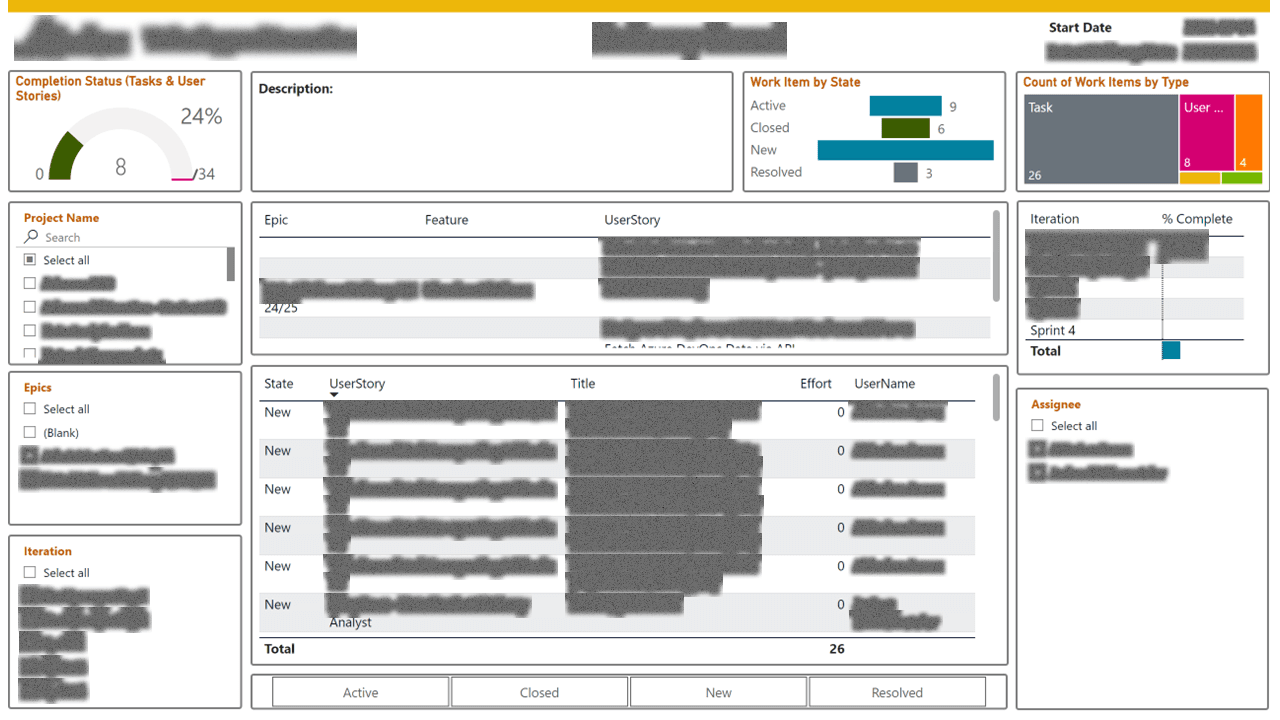This screenshot has height=720, width=1280.
Task: Click the Resolved state filter button
Action: pyautogui.click(x=897, y=691)
